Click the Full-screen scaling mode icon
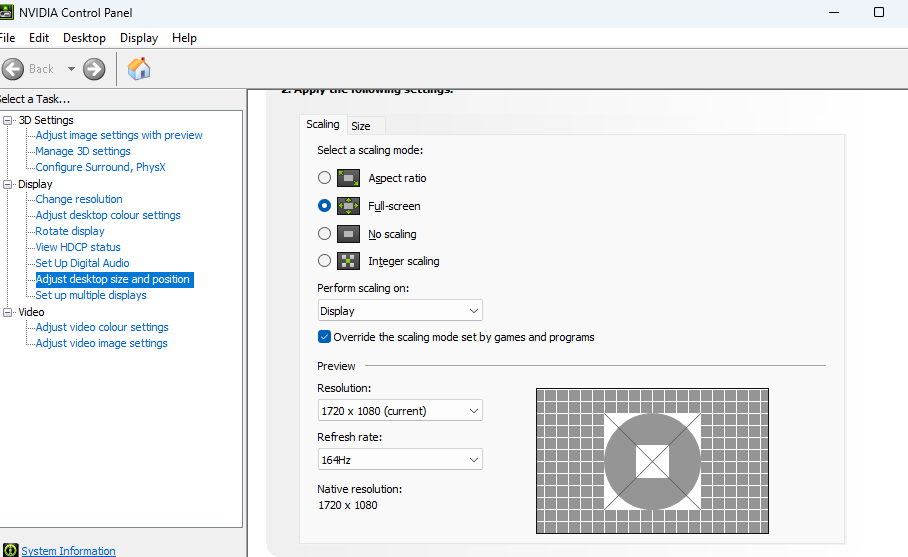The image size is (908, 557). (348, 206)
